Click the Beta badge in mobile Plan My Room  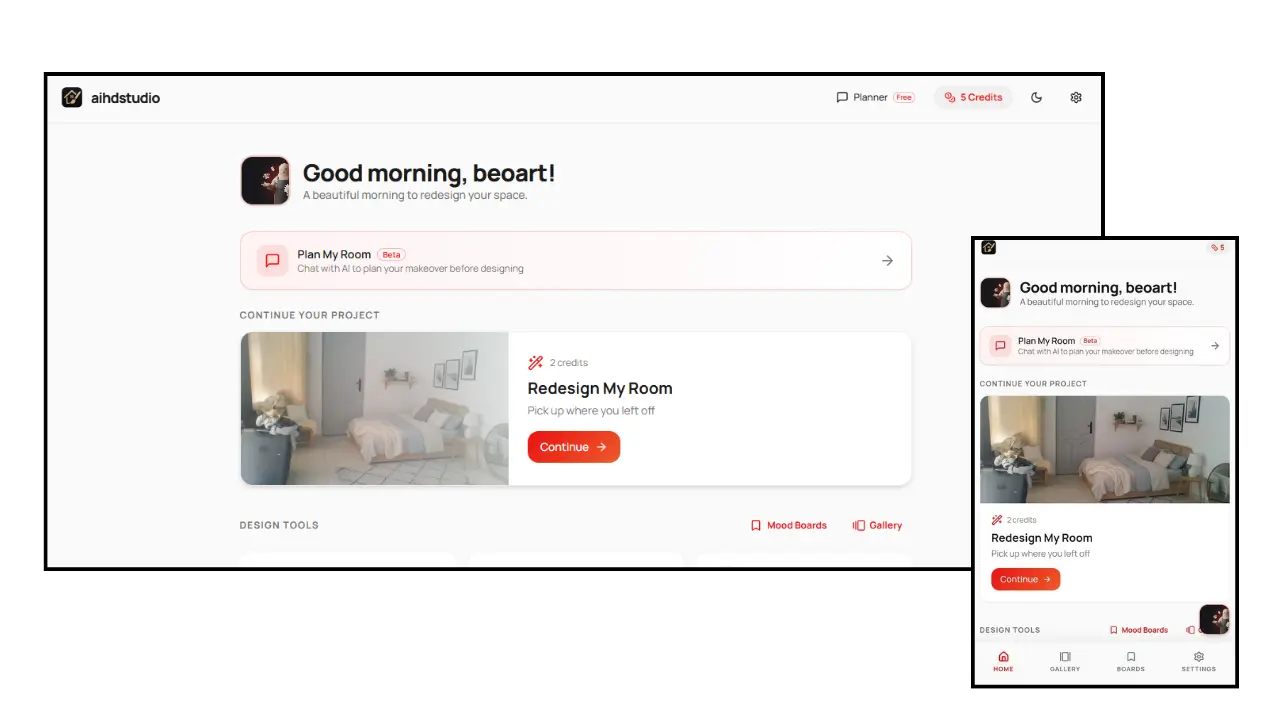tap(1090, 341)
